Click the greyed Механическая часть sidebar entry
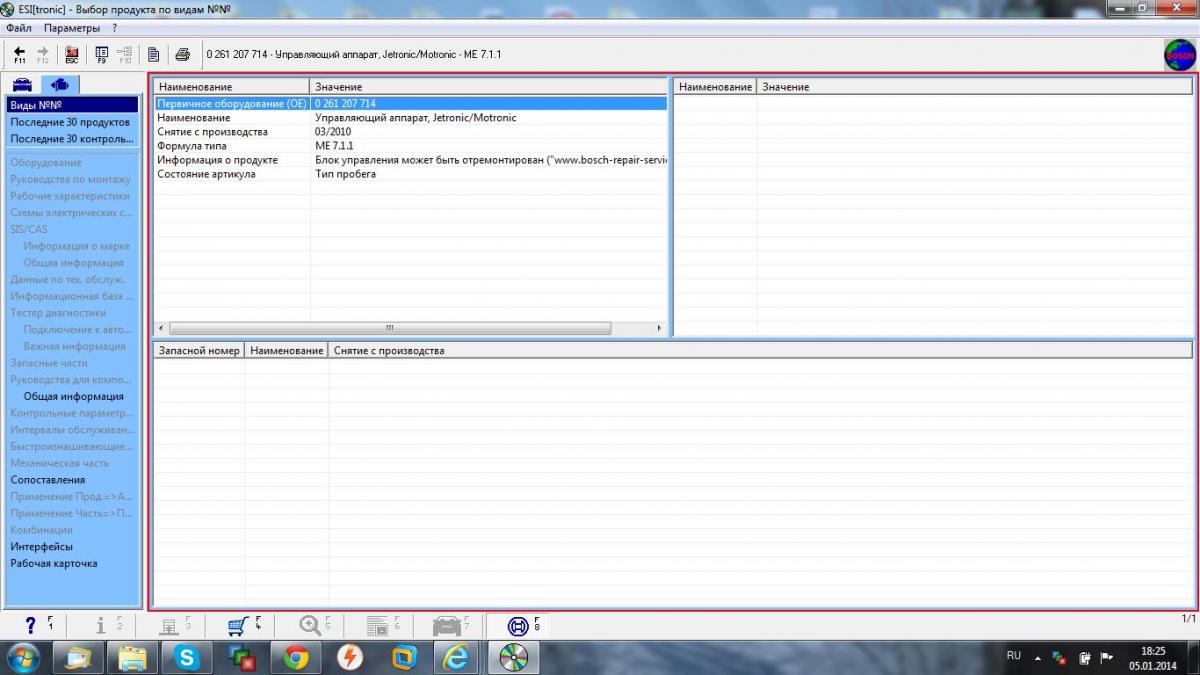 pyautogui.click(x=60, y=463)
